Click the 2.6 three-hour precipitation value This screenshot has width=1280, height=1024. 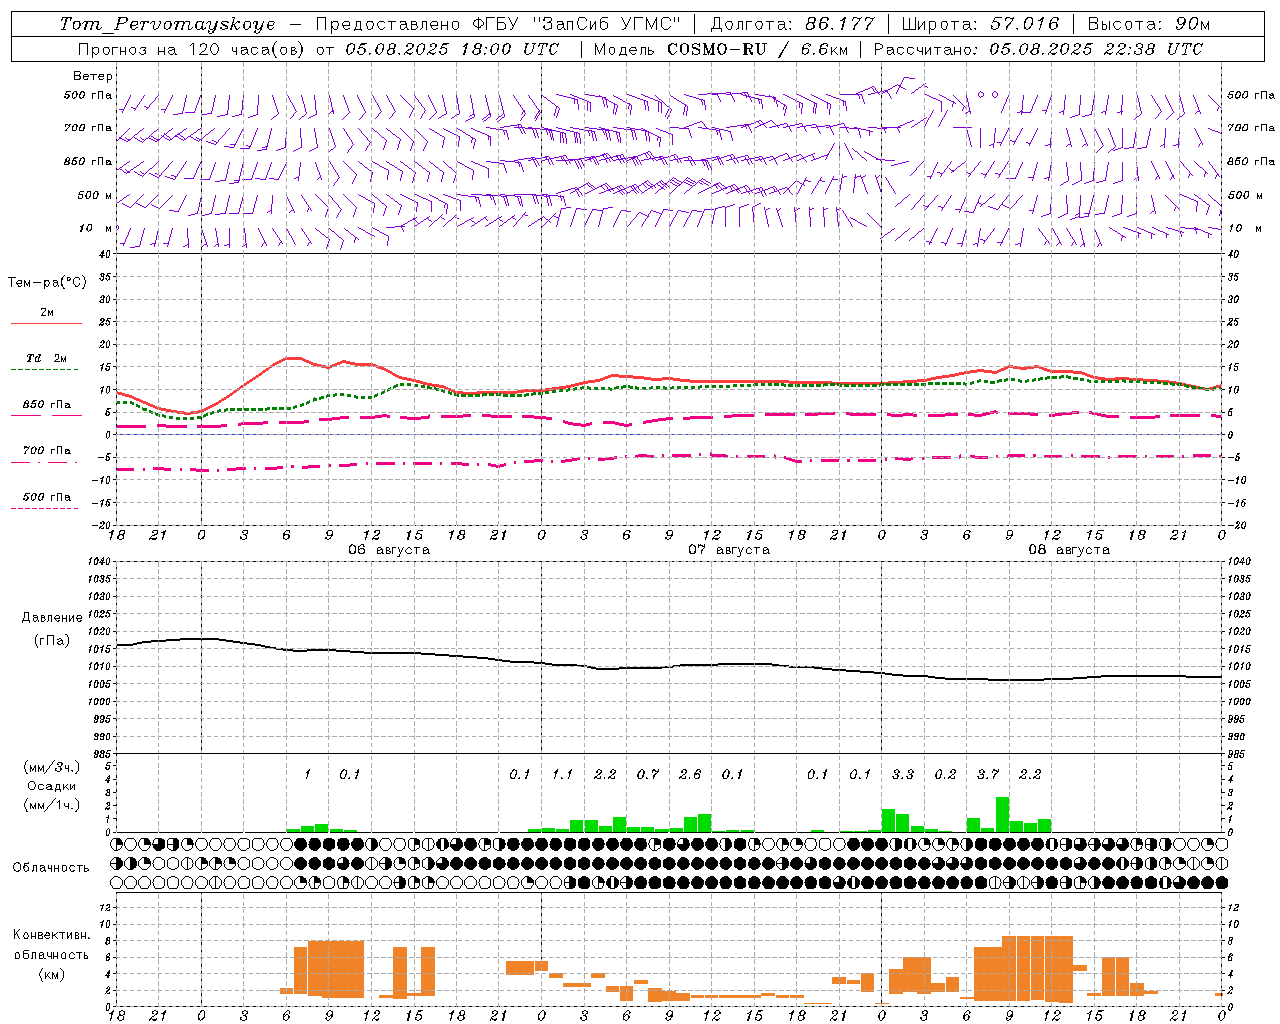(x=690, y=774)
